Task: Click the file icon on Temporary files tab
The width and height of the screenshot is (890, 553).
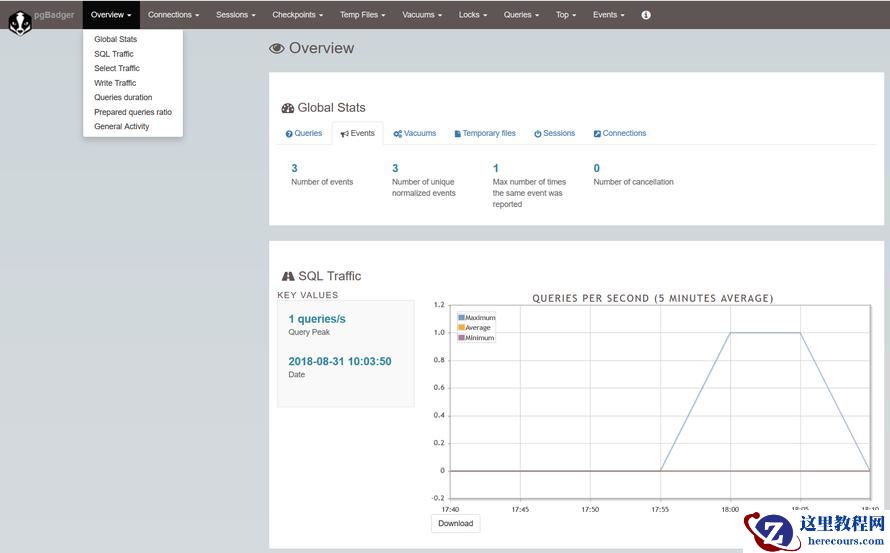Action: (x=457, y=134)
